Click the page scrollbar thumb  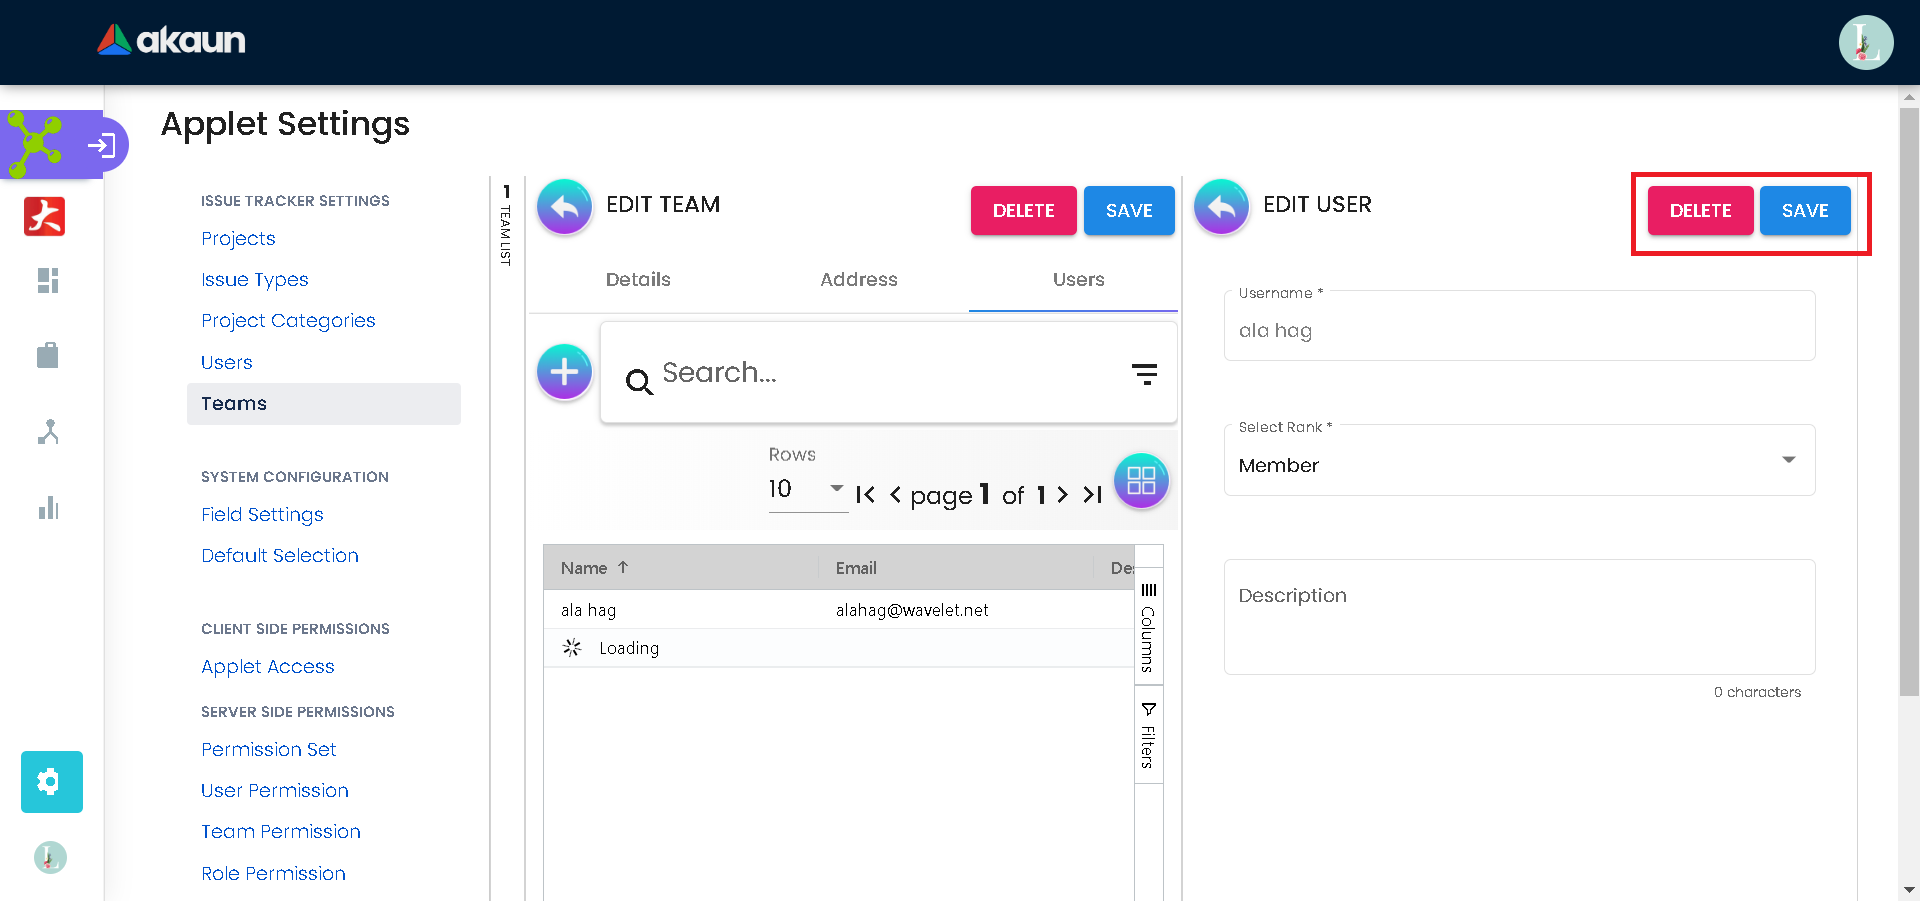1909,400
